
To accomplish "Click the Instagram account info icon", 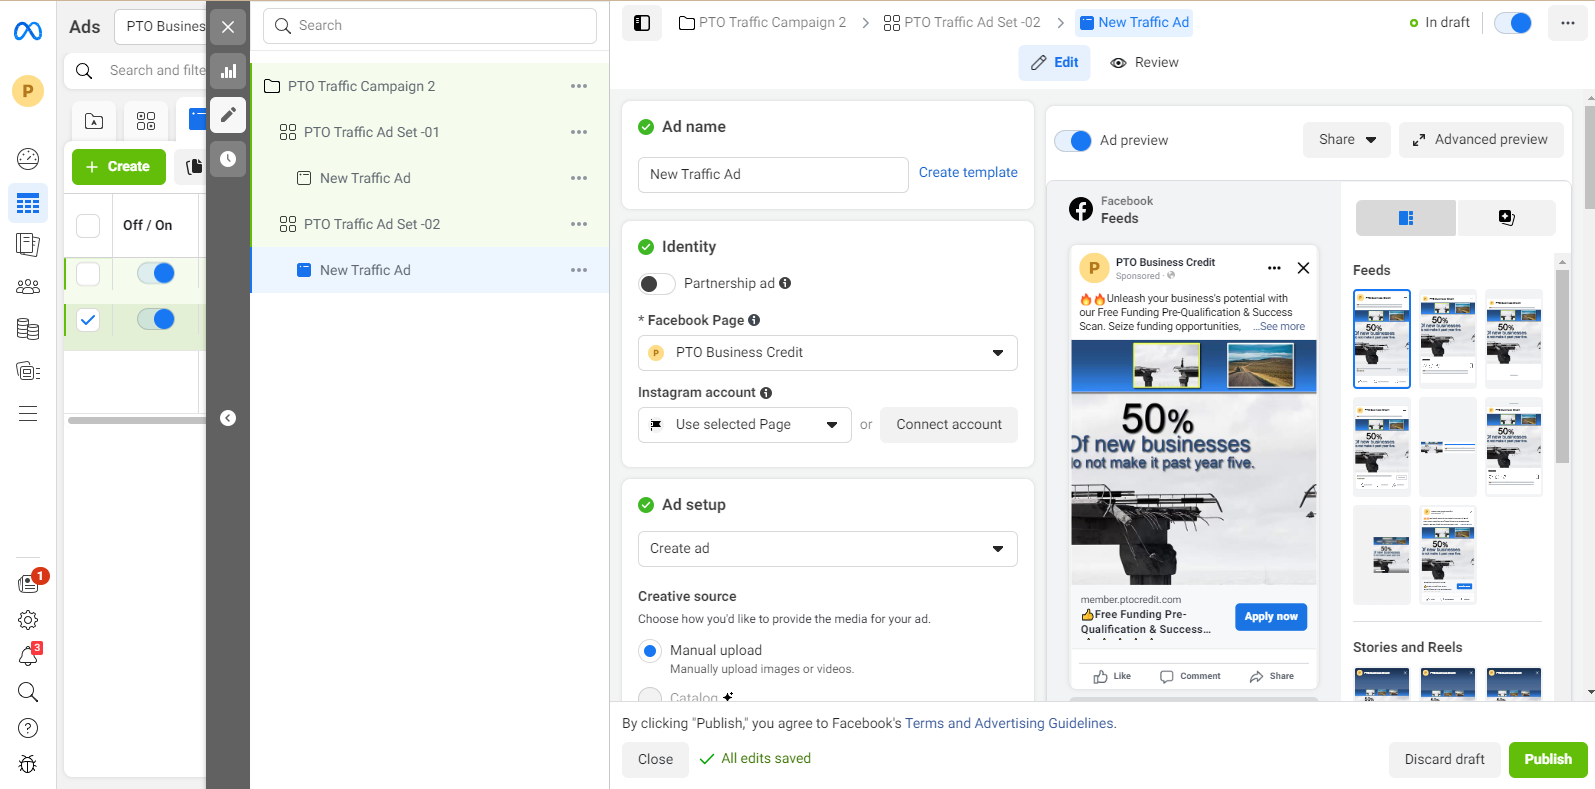I will (x=766, y=393).
